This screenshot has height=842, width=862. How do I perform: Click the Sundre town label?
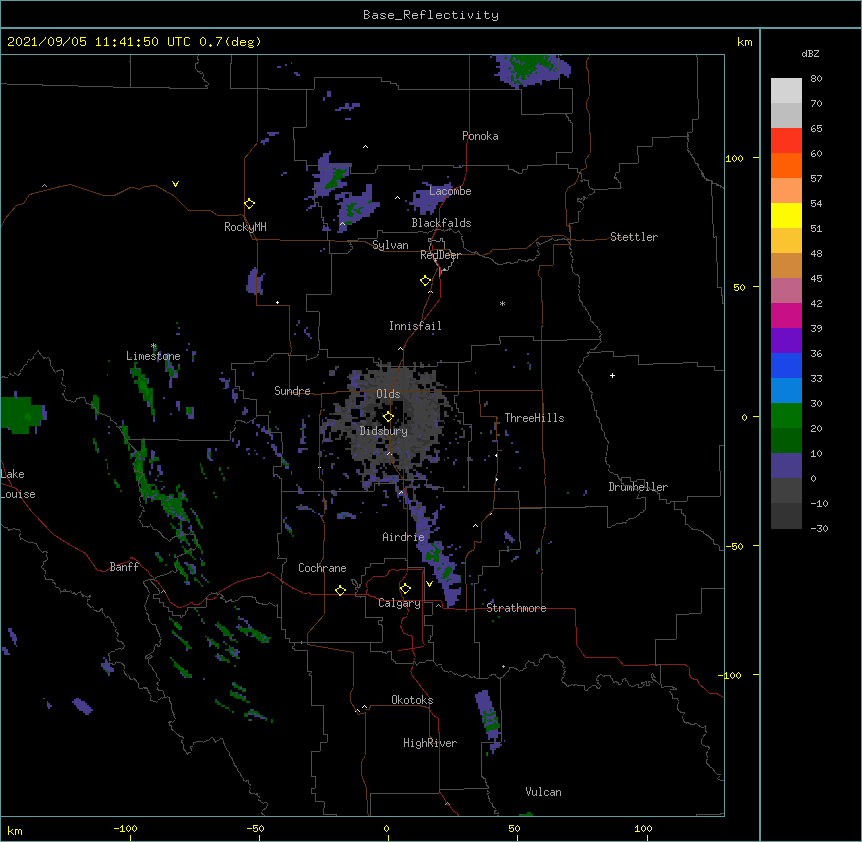[292, 391]
